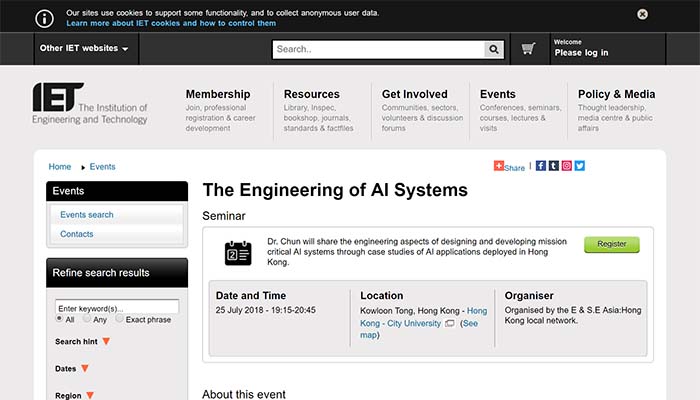The image size is (700, 400).
Task: Open the shopping cart
Action: [x=528, y=48]
